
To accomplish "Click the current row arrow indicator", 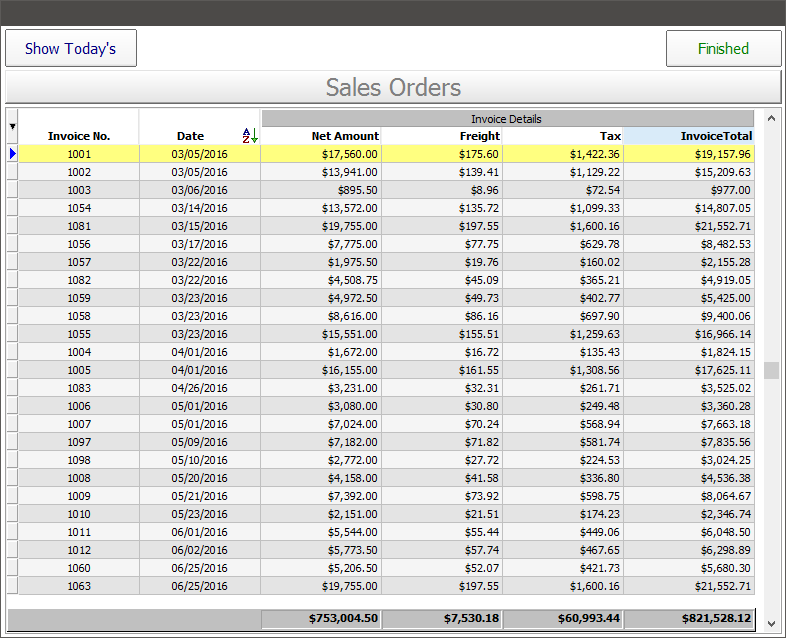I will (12, 154).
